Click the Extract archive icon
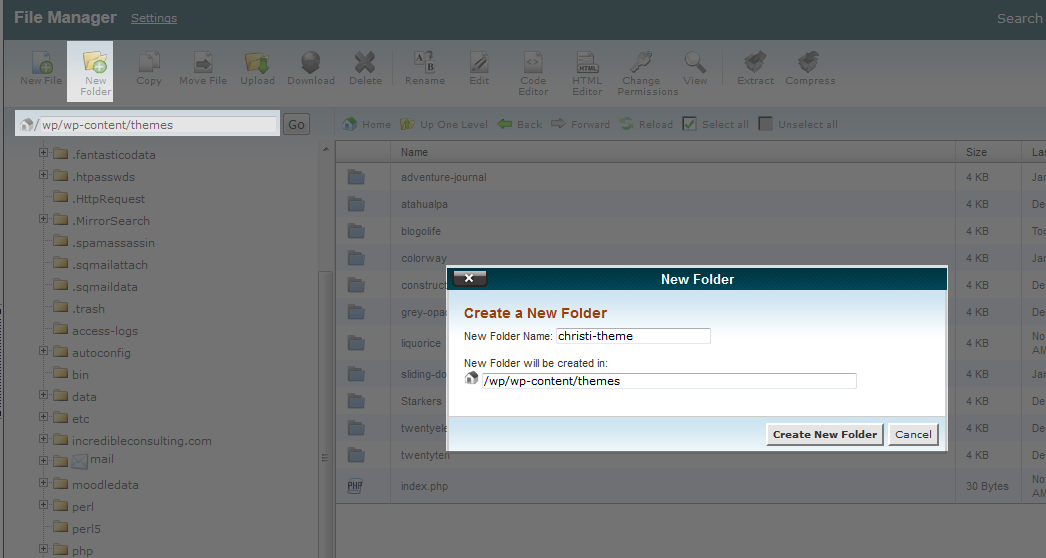 (x=755, y=67)
